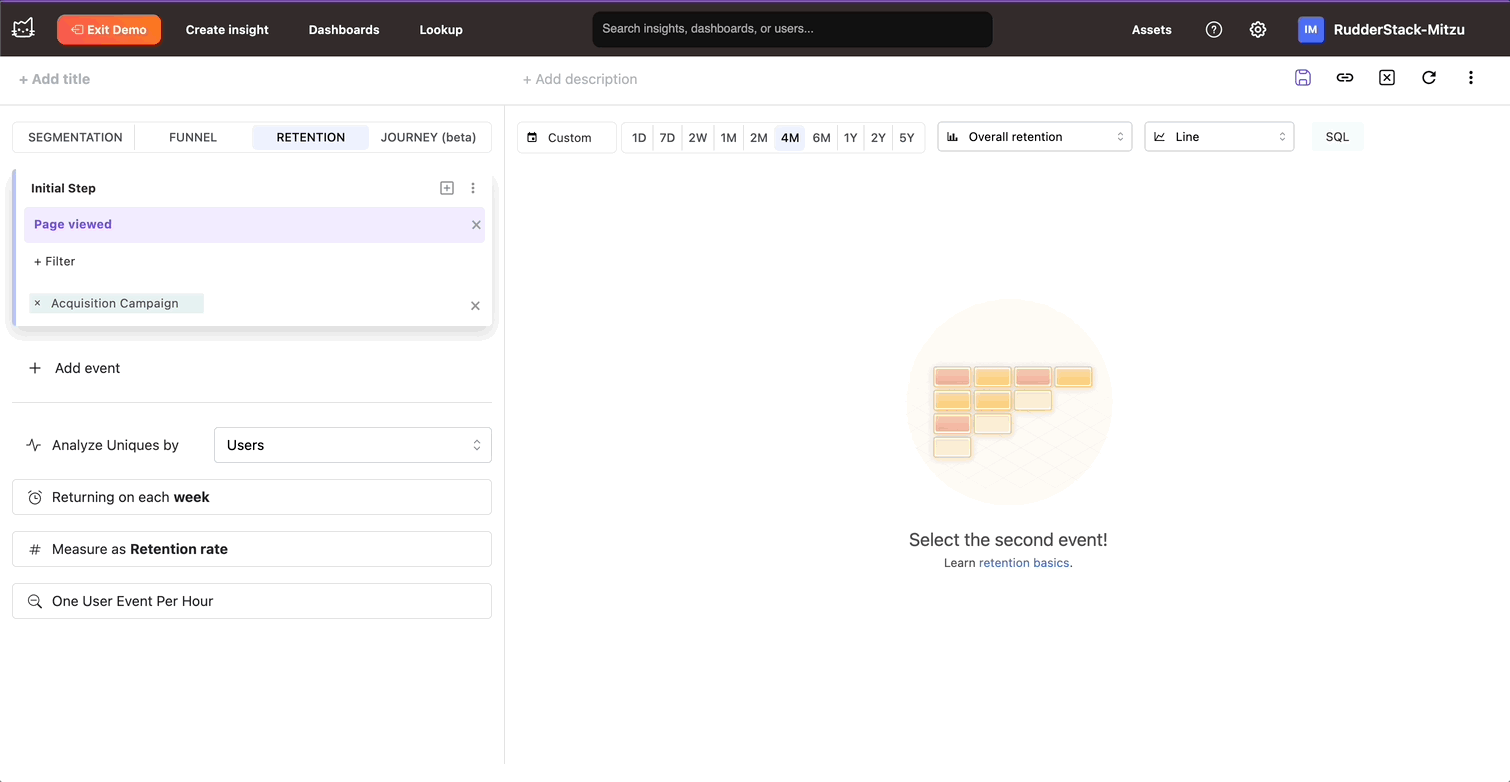Switch to the FUNNEL tab
The image size is (1510, 782).
(193, 137)
